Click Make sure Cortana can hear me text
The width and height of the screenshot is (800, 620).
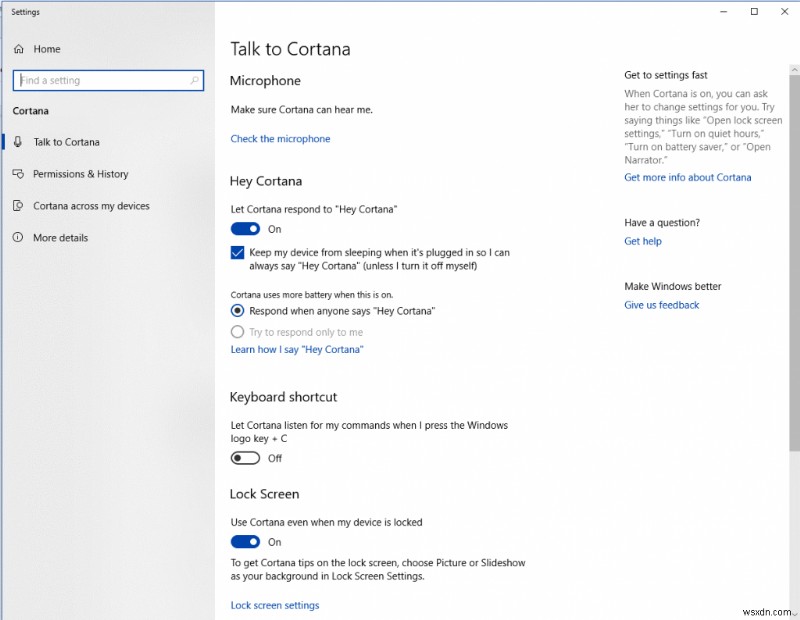tap(302, 110)
